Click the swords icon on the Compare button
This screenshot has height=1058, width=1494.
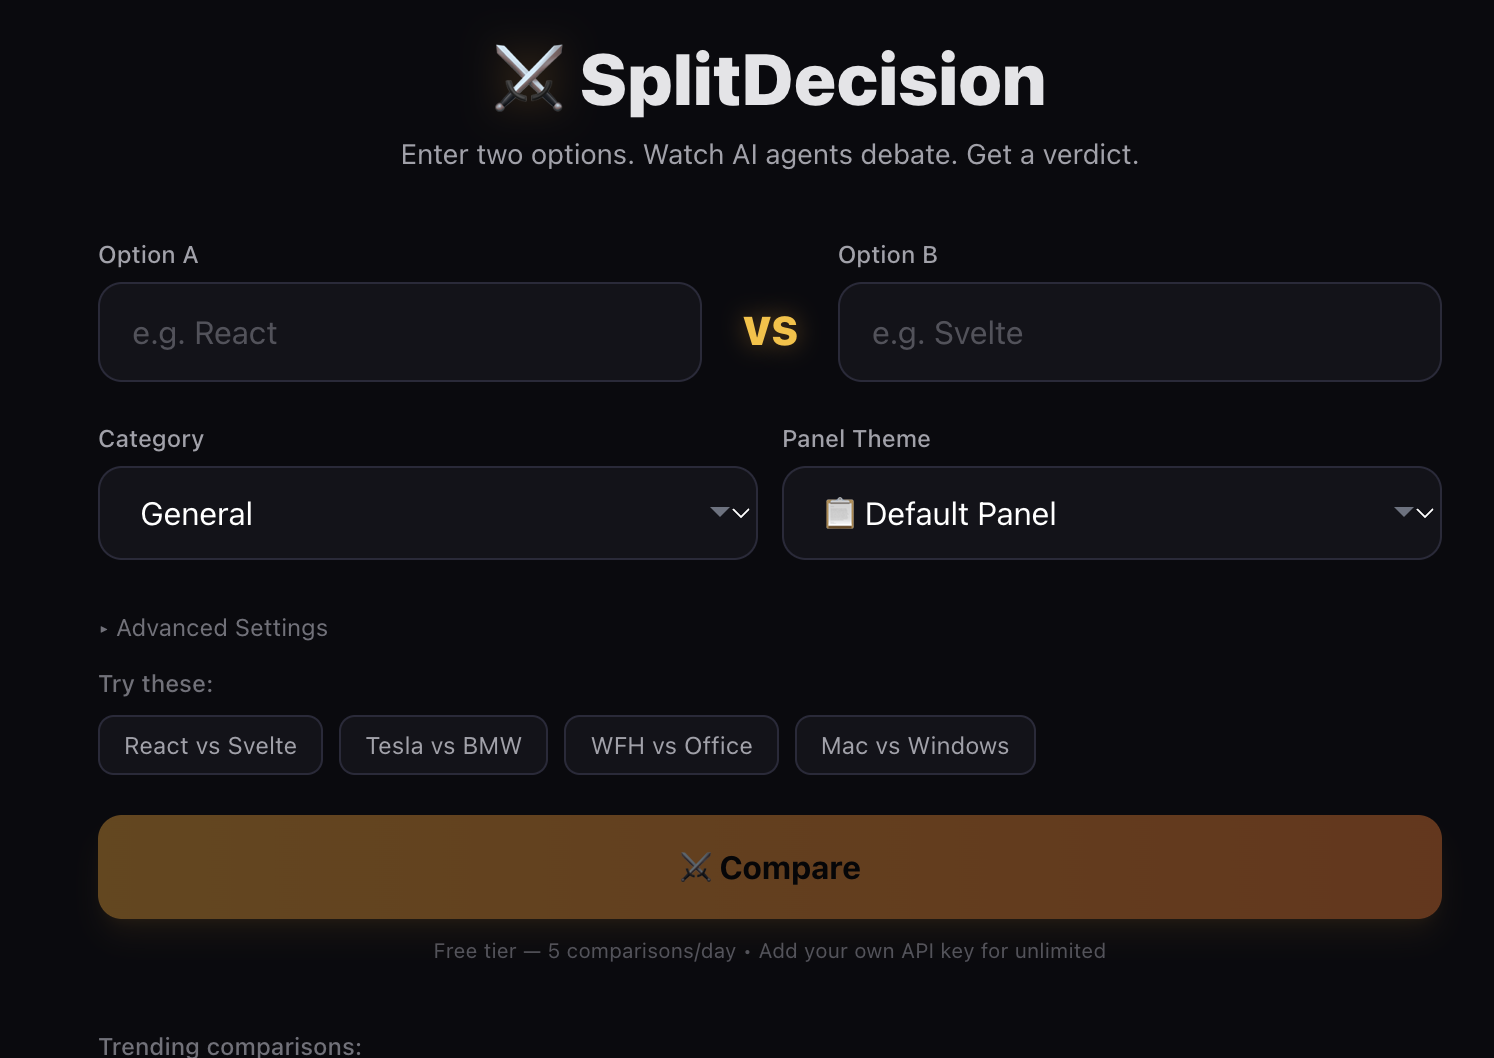(x=696, y=867)
